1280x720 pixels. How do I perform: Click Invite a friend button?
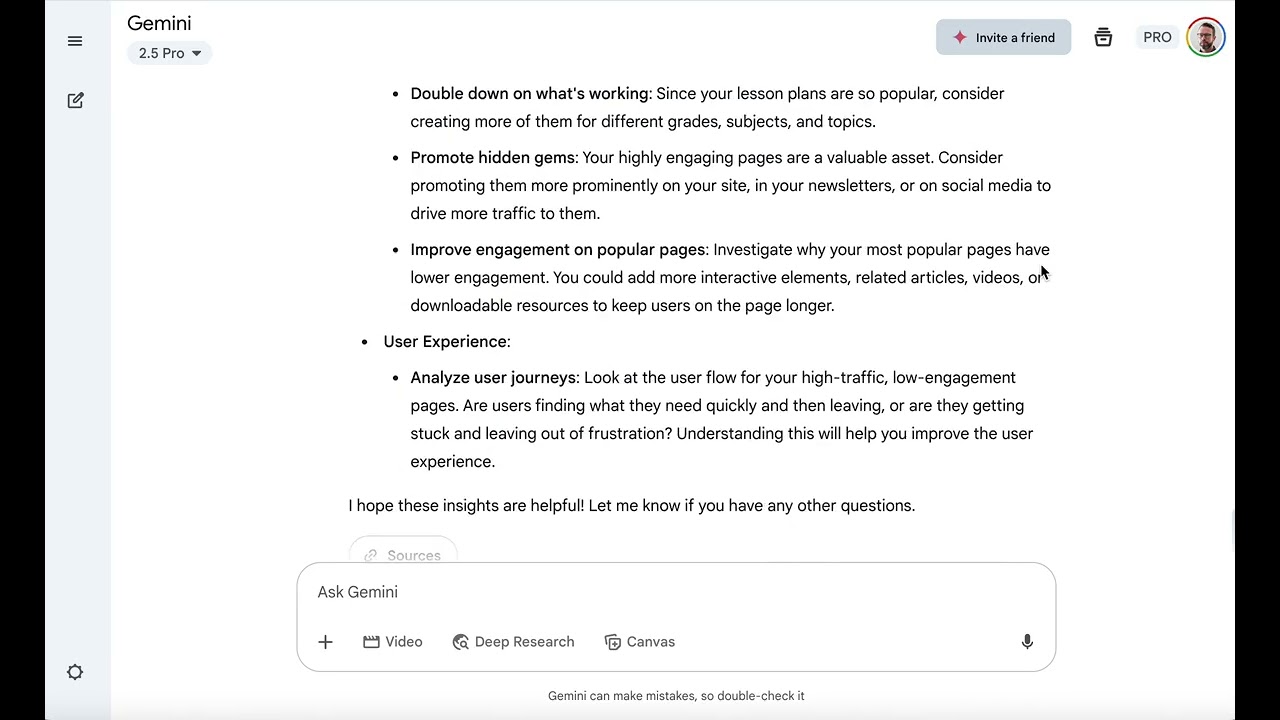point(1003,37)
